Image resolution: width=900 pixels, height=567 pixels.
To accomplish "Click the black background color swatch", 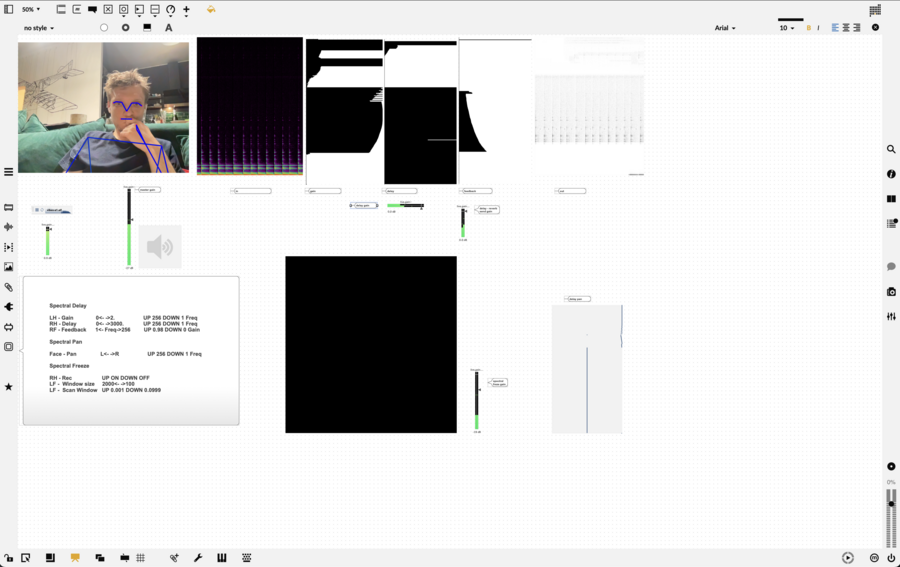I will click(x=147, y=28).
